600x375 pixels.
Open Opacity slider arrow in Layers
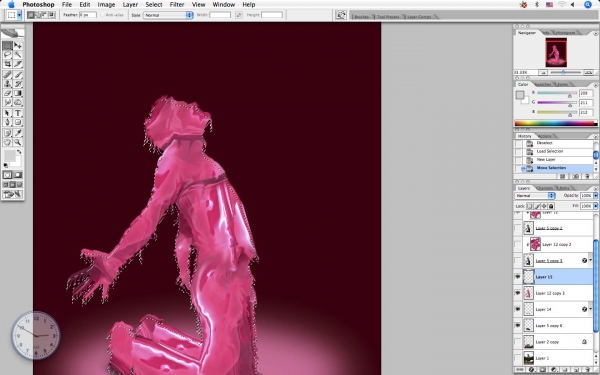pyautogui.click(x=595, y=196)
